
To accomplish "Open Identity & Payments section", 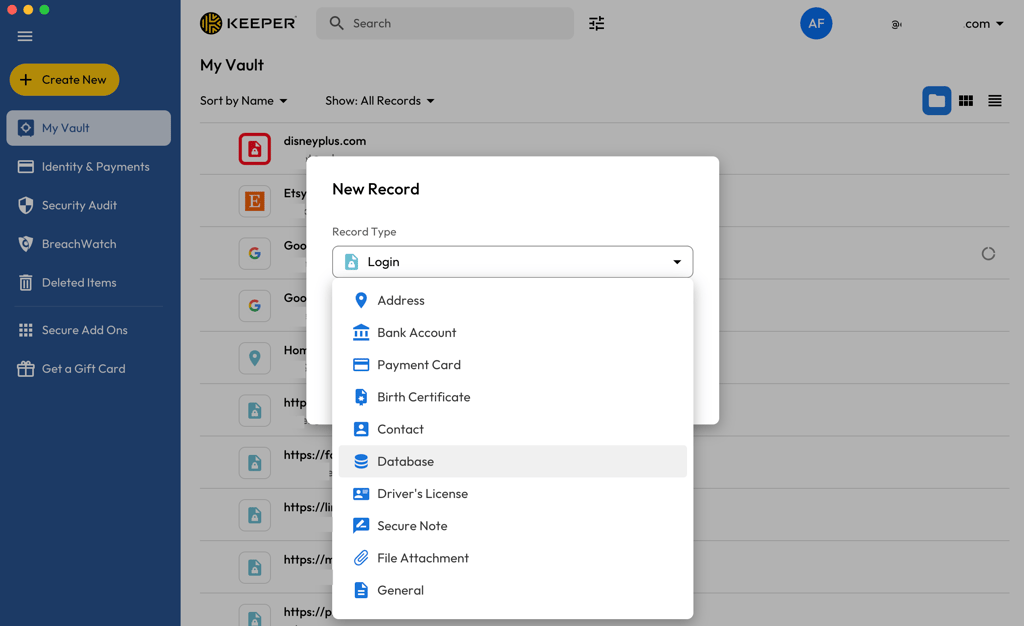I will coord(89,166).
